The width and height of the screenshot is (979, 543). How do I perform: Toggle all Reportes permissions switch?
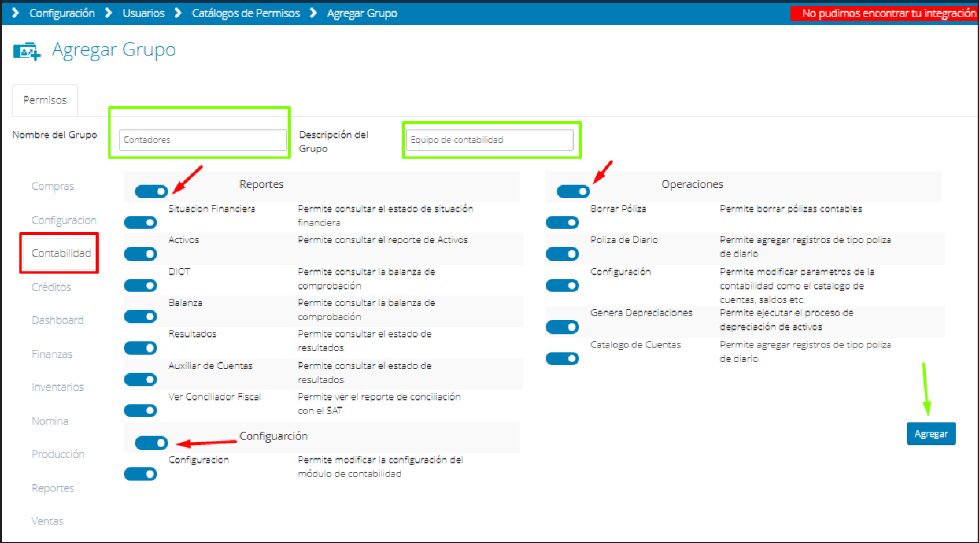[x=151, y=191]
